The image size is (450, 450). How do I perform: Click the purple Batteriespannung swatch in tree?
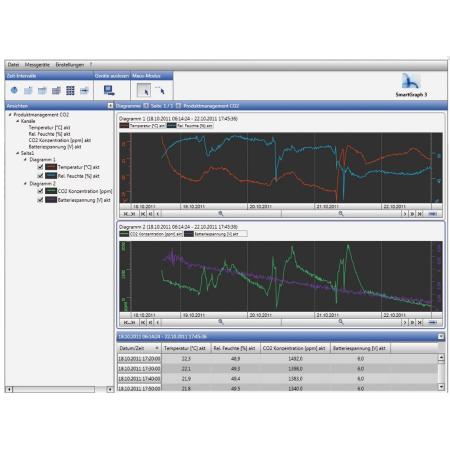tap(51, 200)
